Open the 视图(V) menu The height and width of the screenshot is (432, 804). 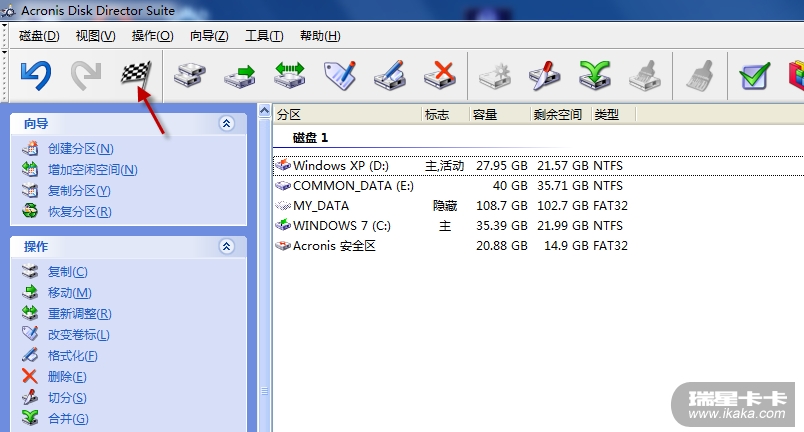[x=95, y=36]
